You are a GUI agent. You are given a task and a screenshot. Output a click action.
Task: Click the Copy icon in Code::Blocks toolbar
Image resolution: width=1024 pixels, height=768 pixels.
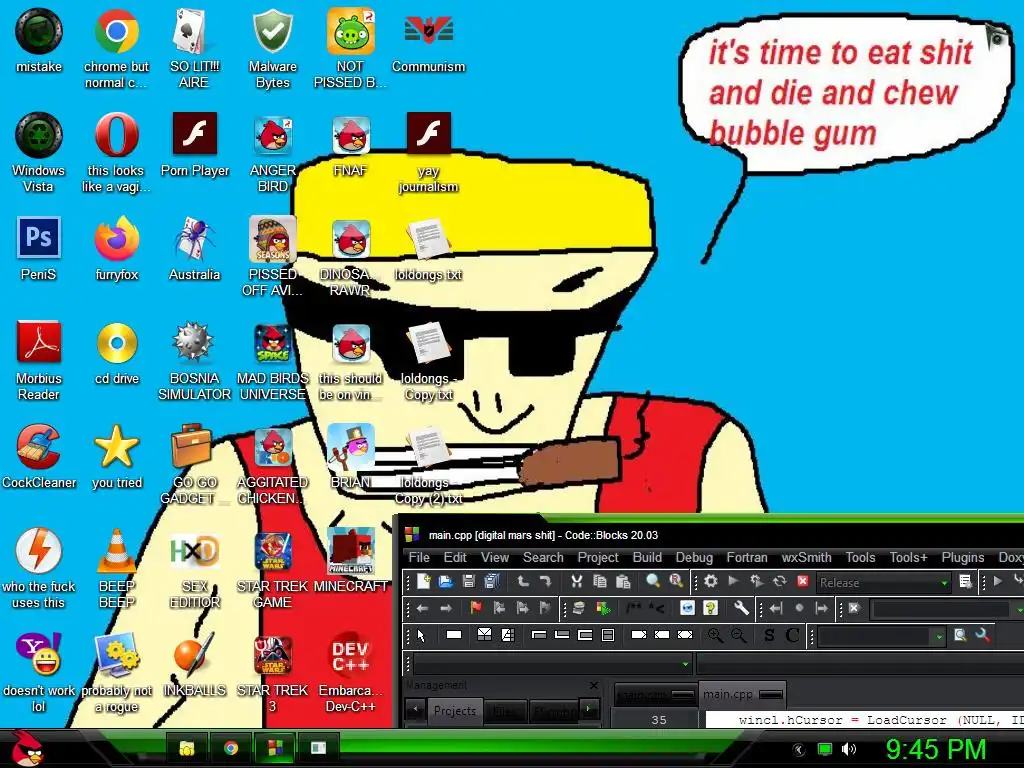600,581
